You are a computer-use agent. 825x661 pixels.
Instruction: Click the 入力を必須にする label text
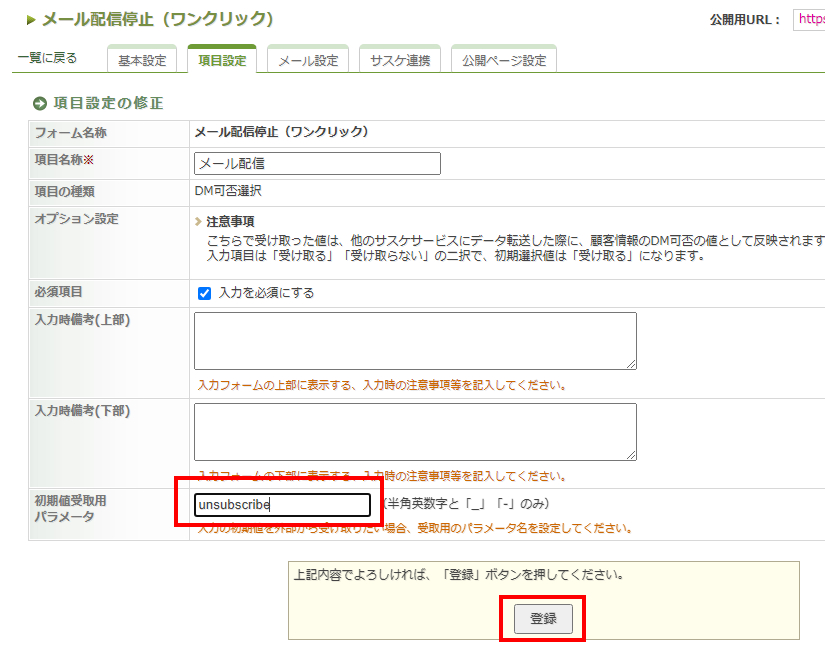[266, 293]
